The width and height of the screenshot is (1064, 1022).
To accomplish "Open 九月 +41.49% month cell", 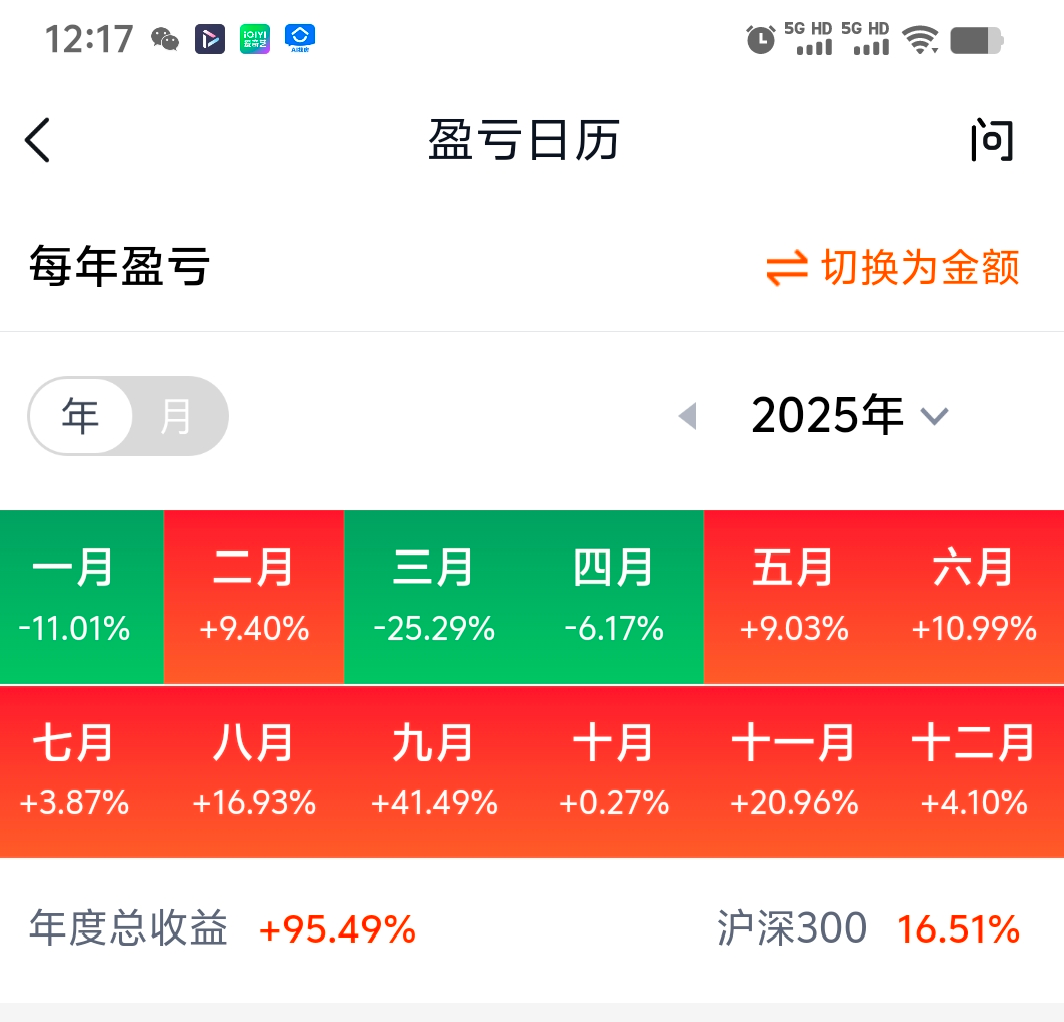I will [434, 771].
